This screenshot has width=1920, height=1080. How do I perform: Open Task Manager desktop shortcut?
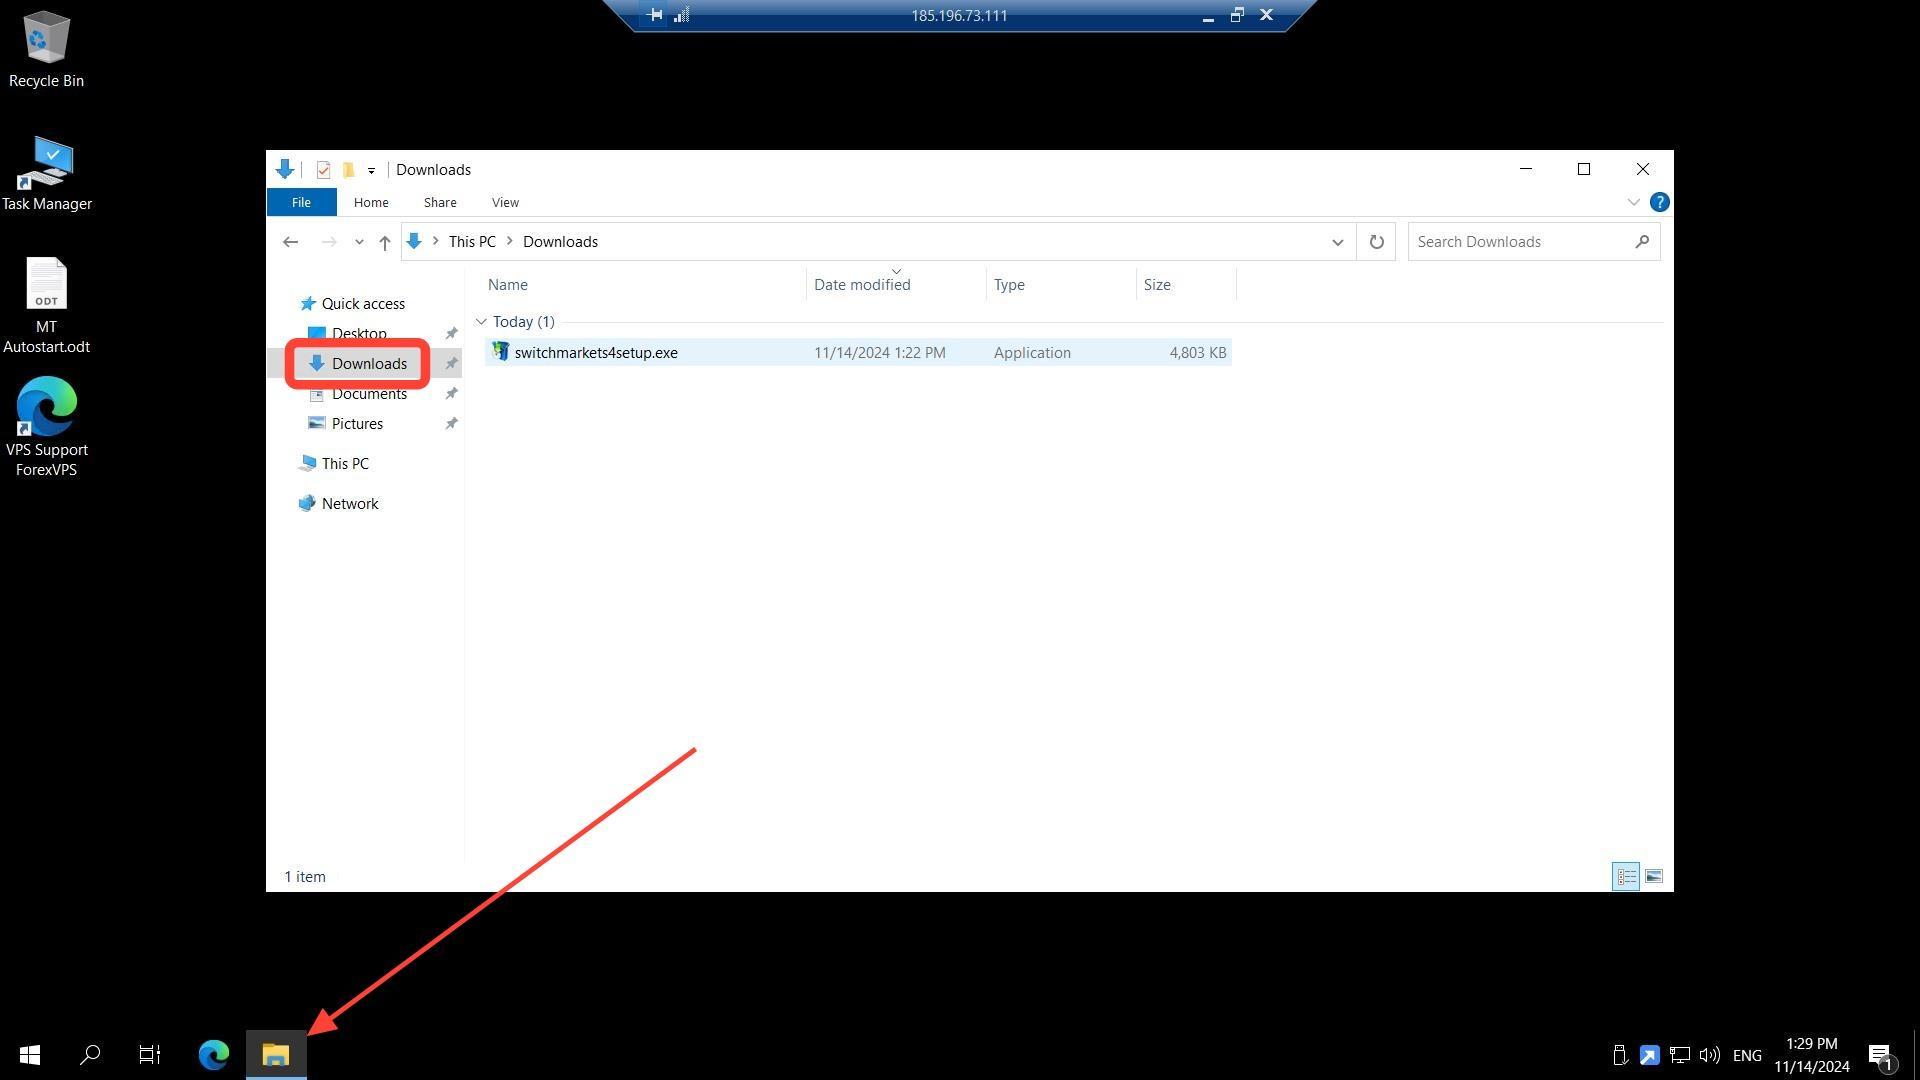[x=46, y=174]
